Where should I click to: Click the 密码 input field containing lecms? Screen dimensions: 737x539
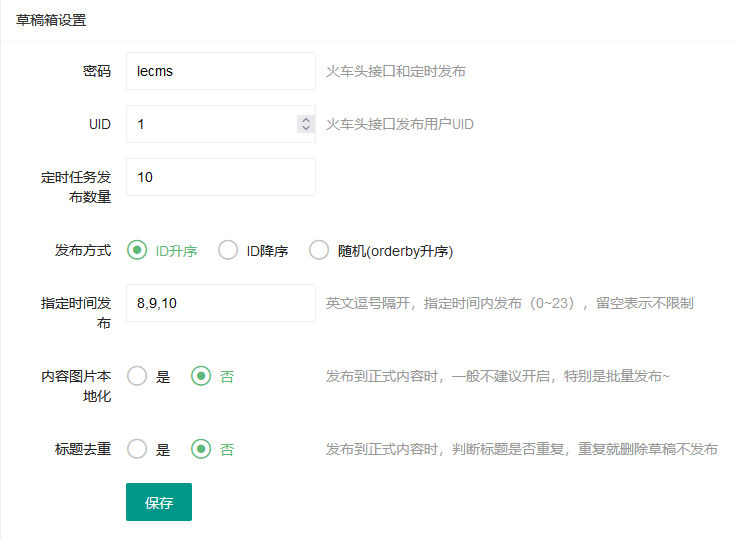[220, 71]
